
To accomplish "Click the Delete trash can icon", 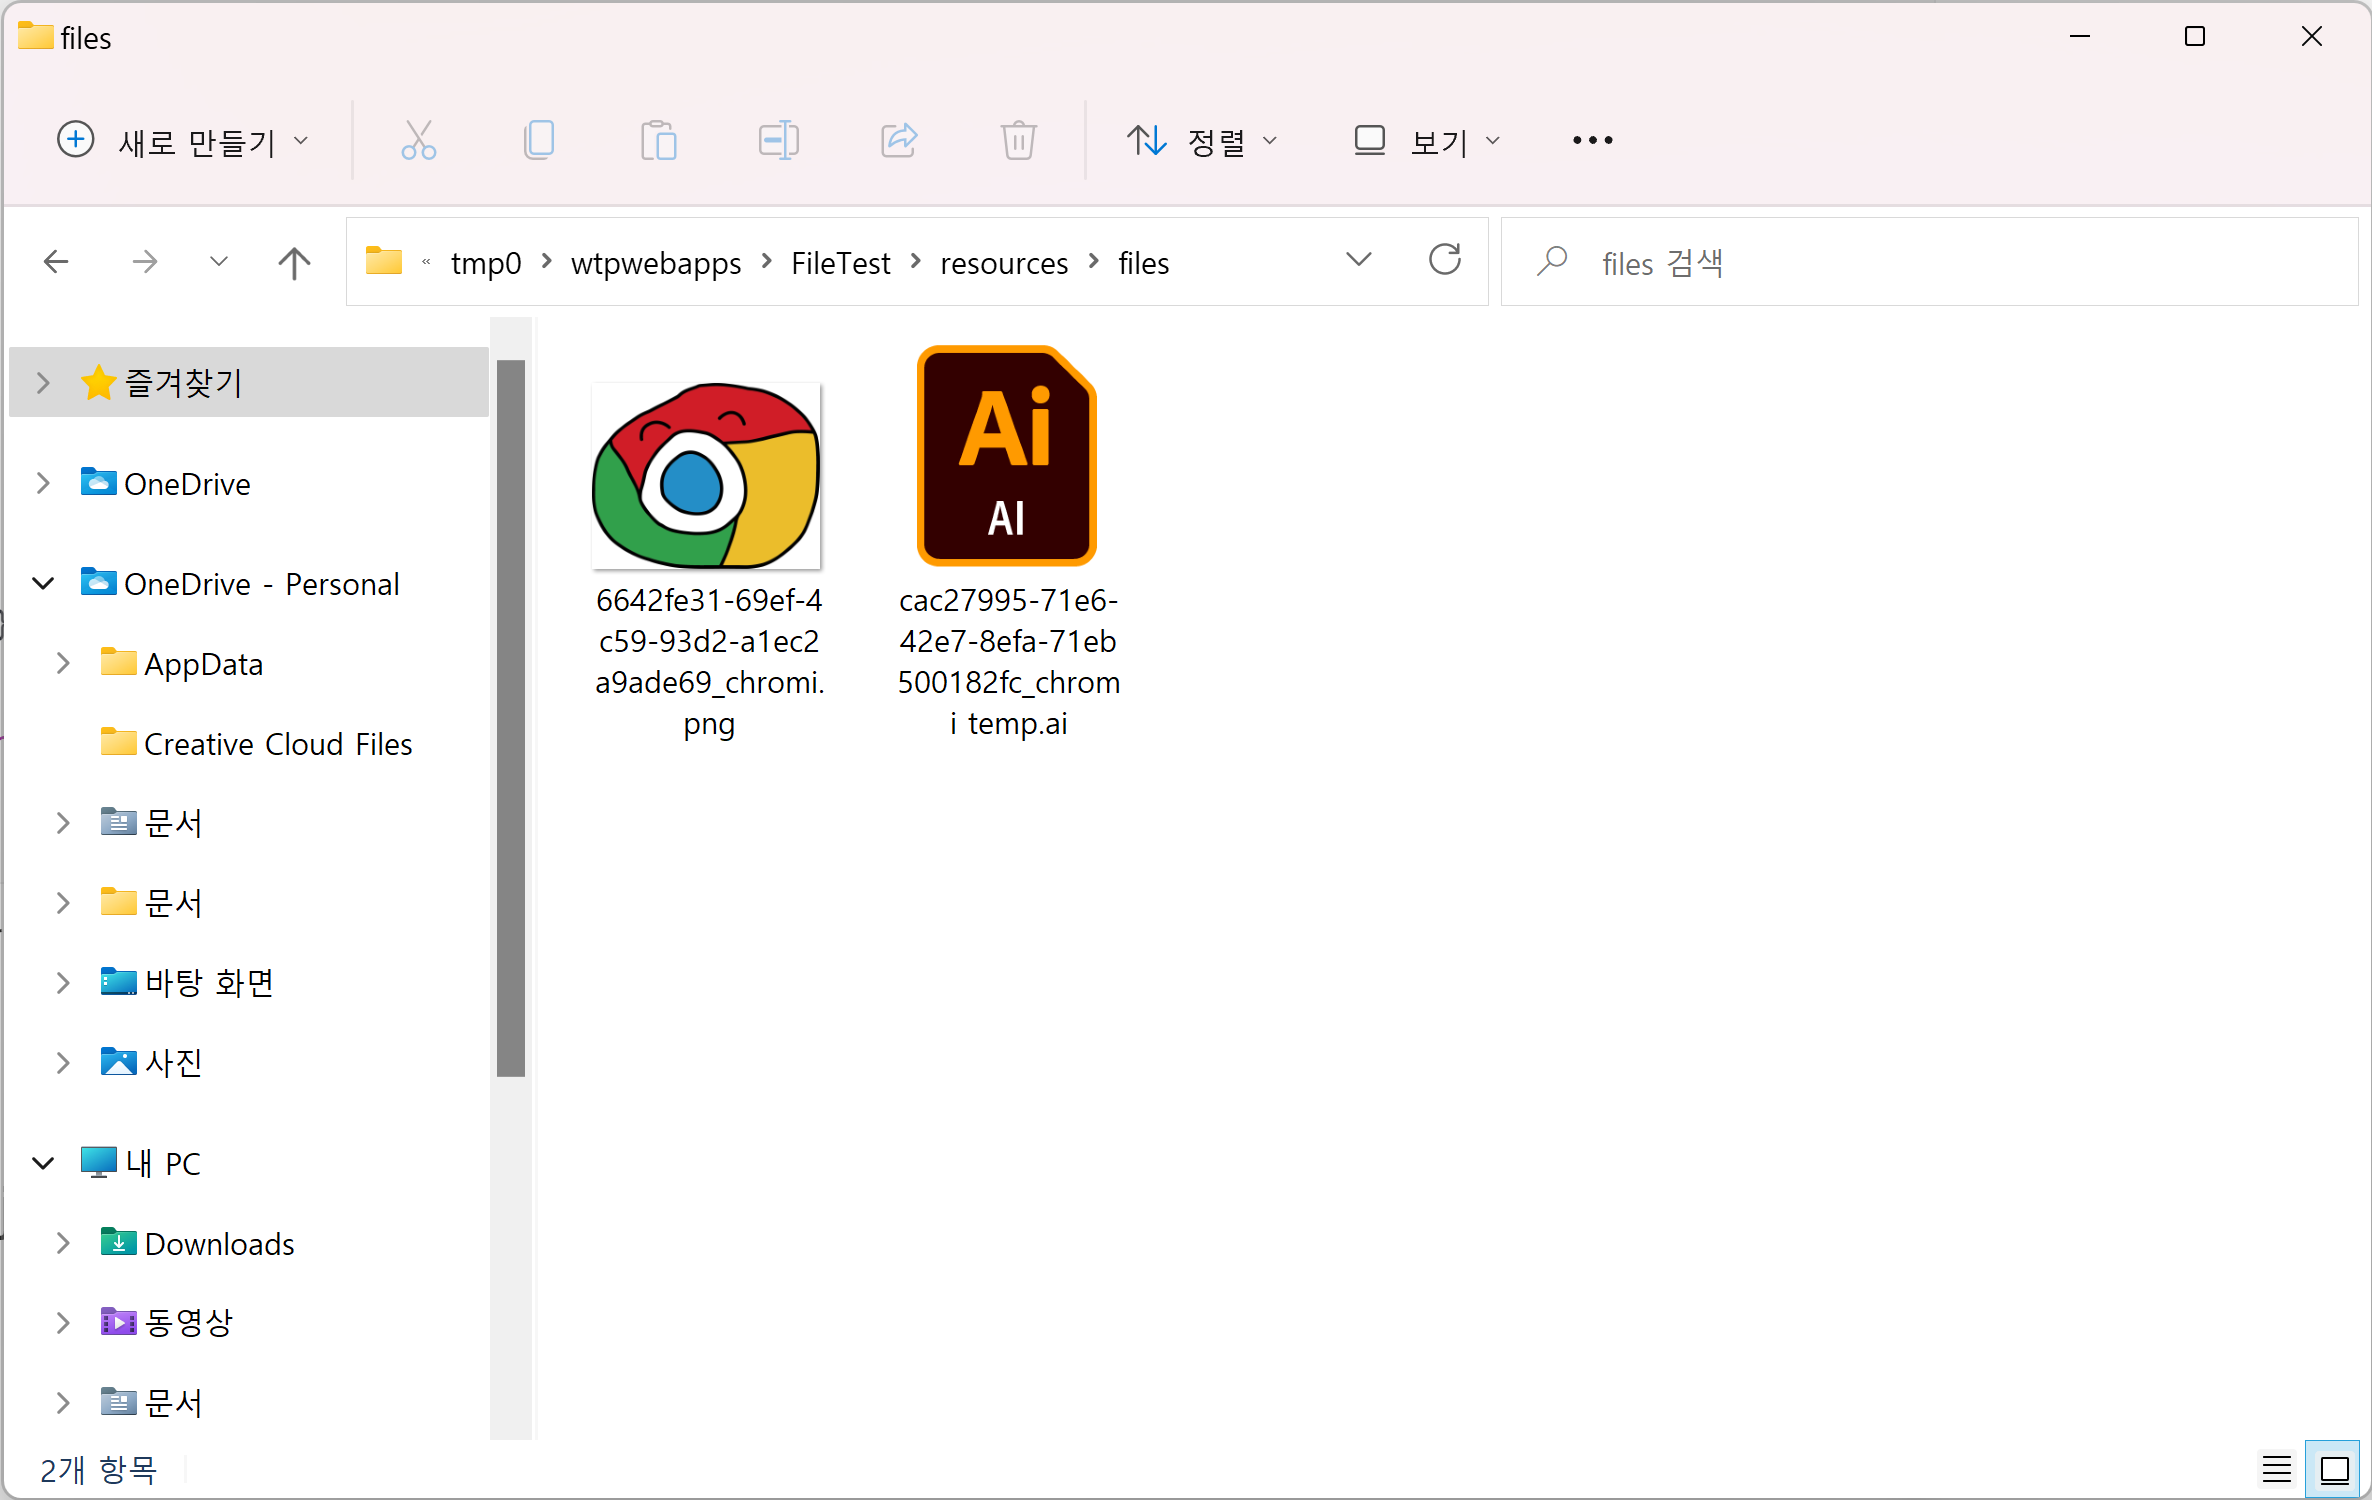I will click(x=1018, y=140).
